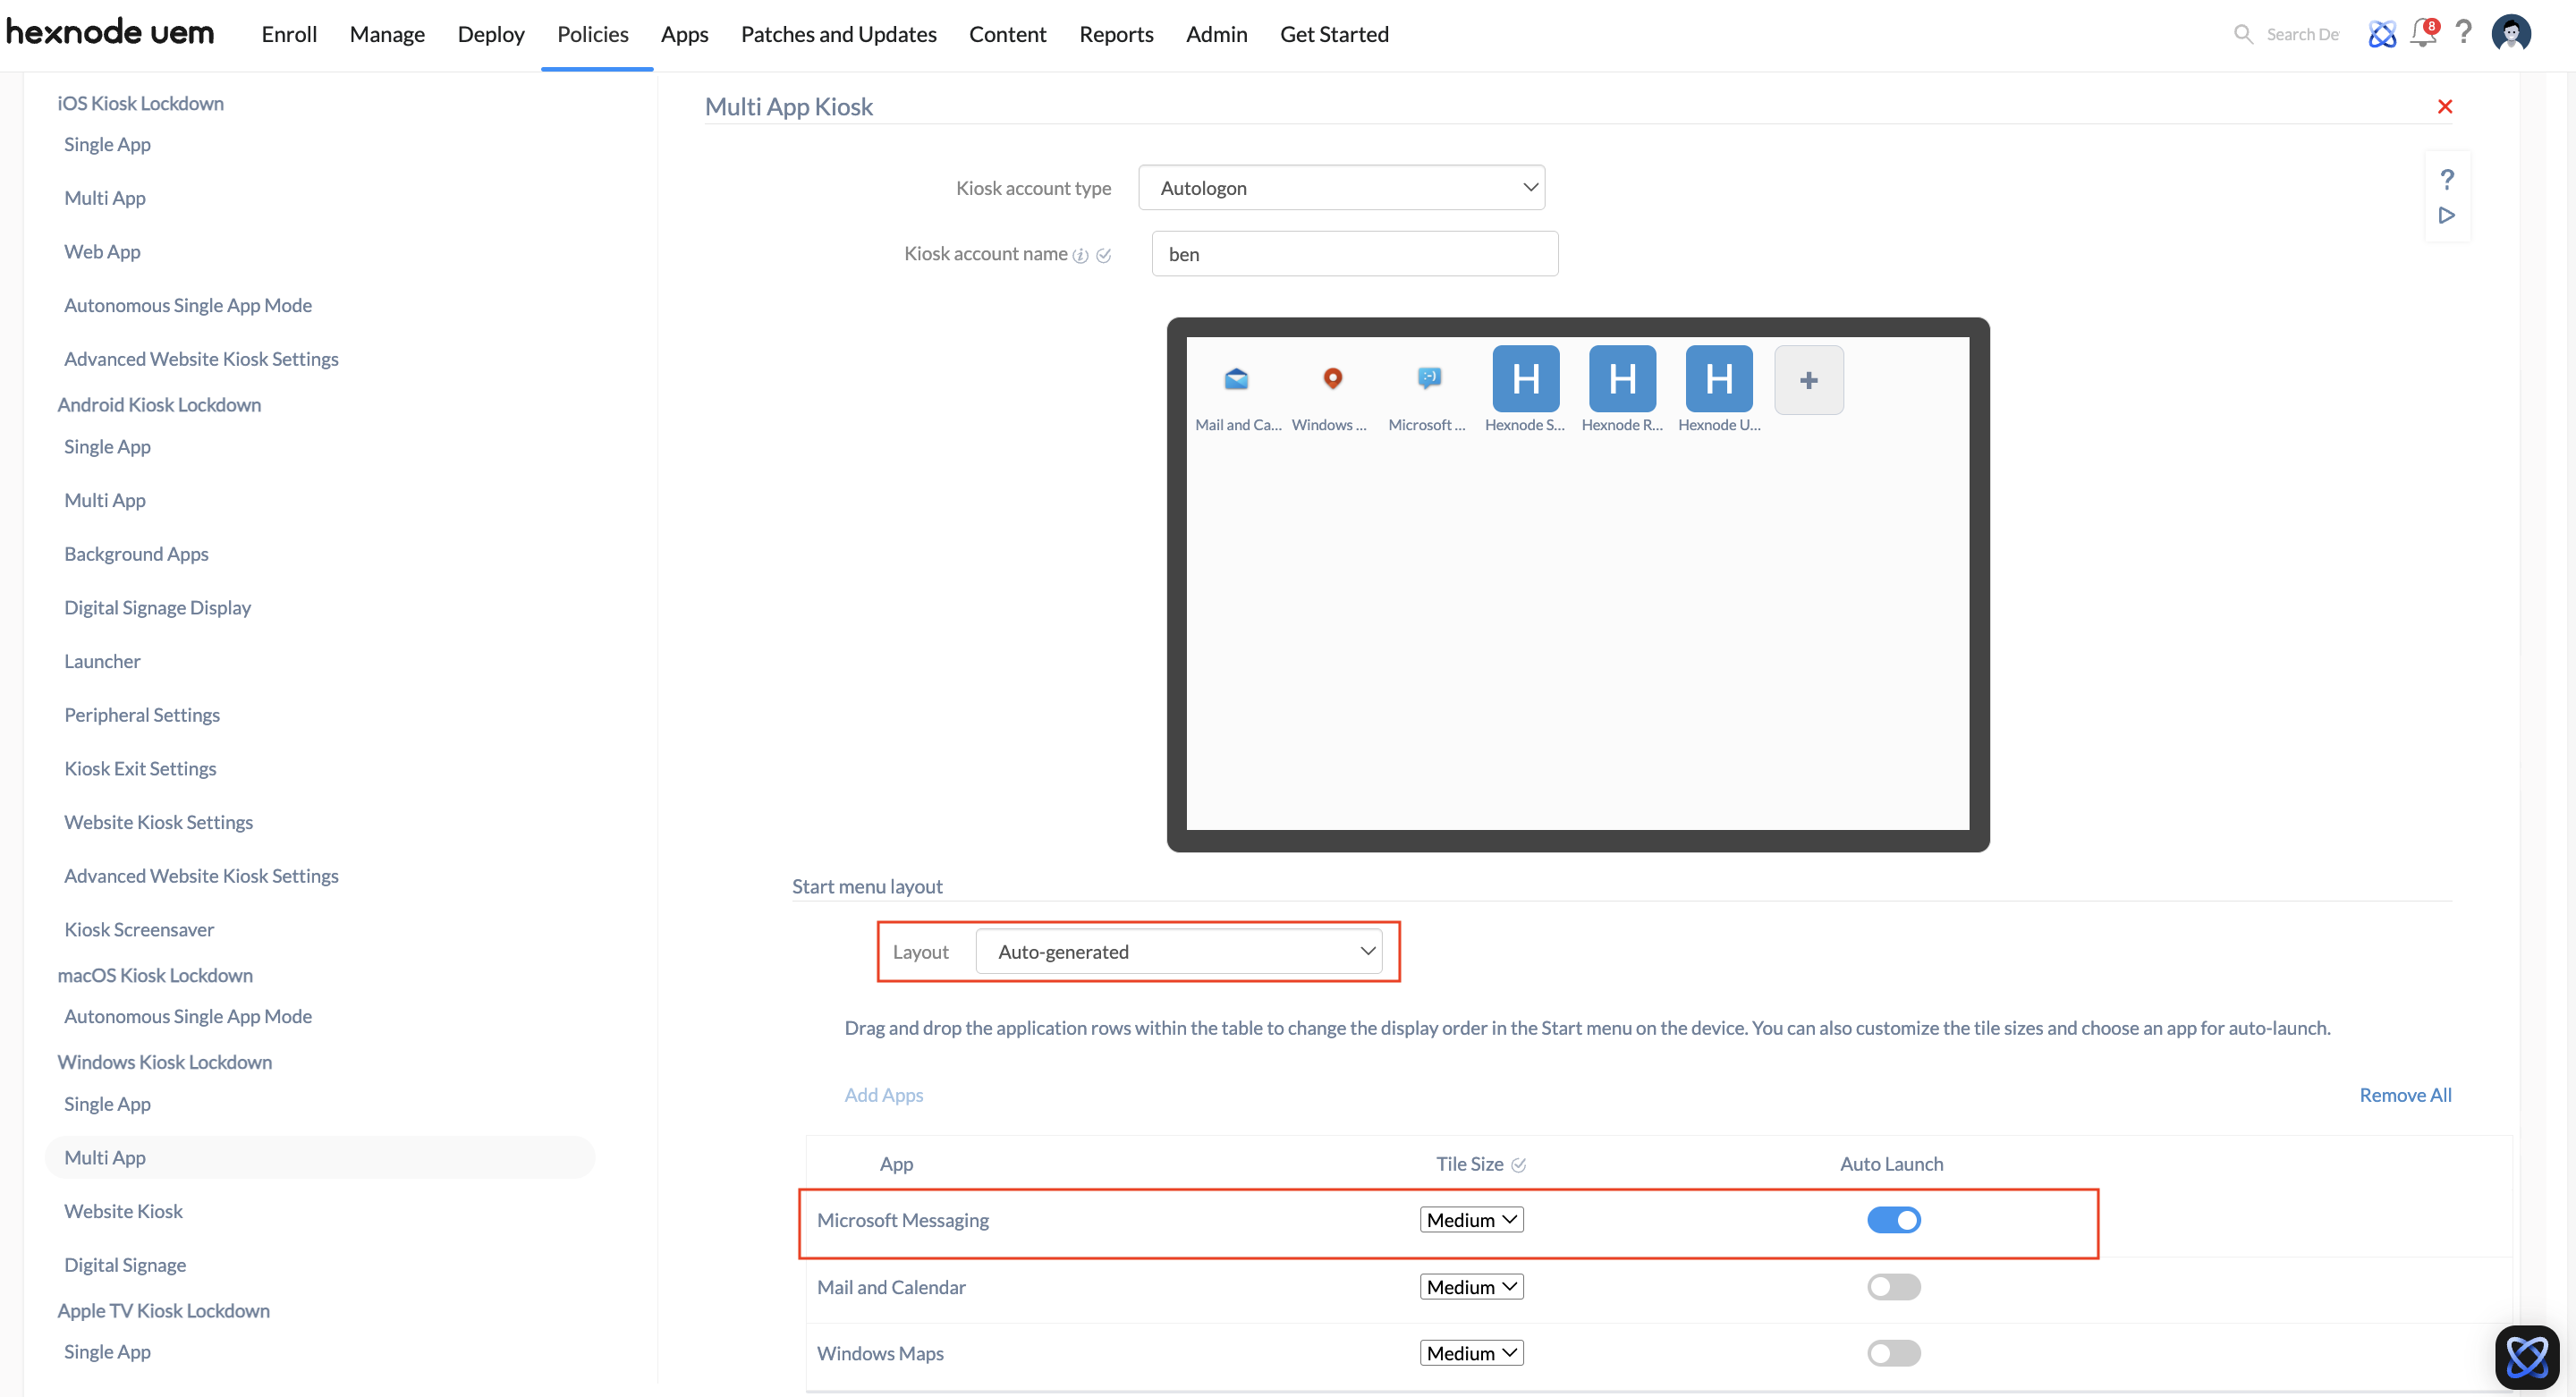2576x1397 pixels.
Task: Open Launcher settings
Action: 102,661
